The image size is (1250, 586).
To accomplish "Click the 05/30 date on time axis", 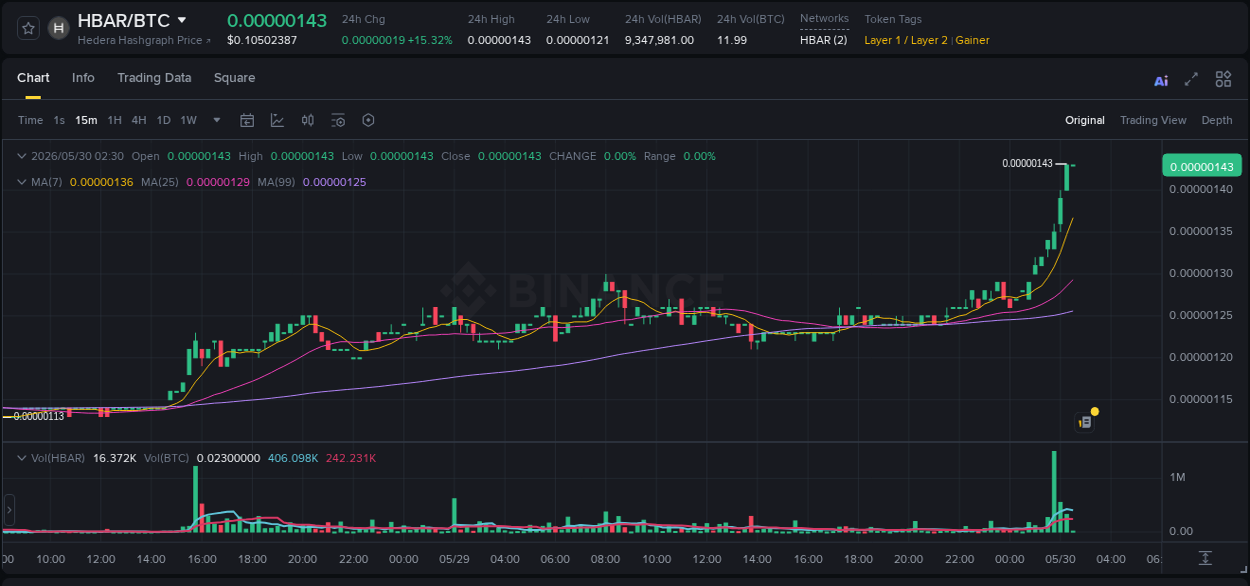I will tap(1060, 559).
